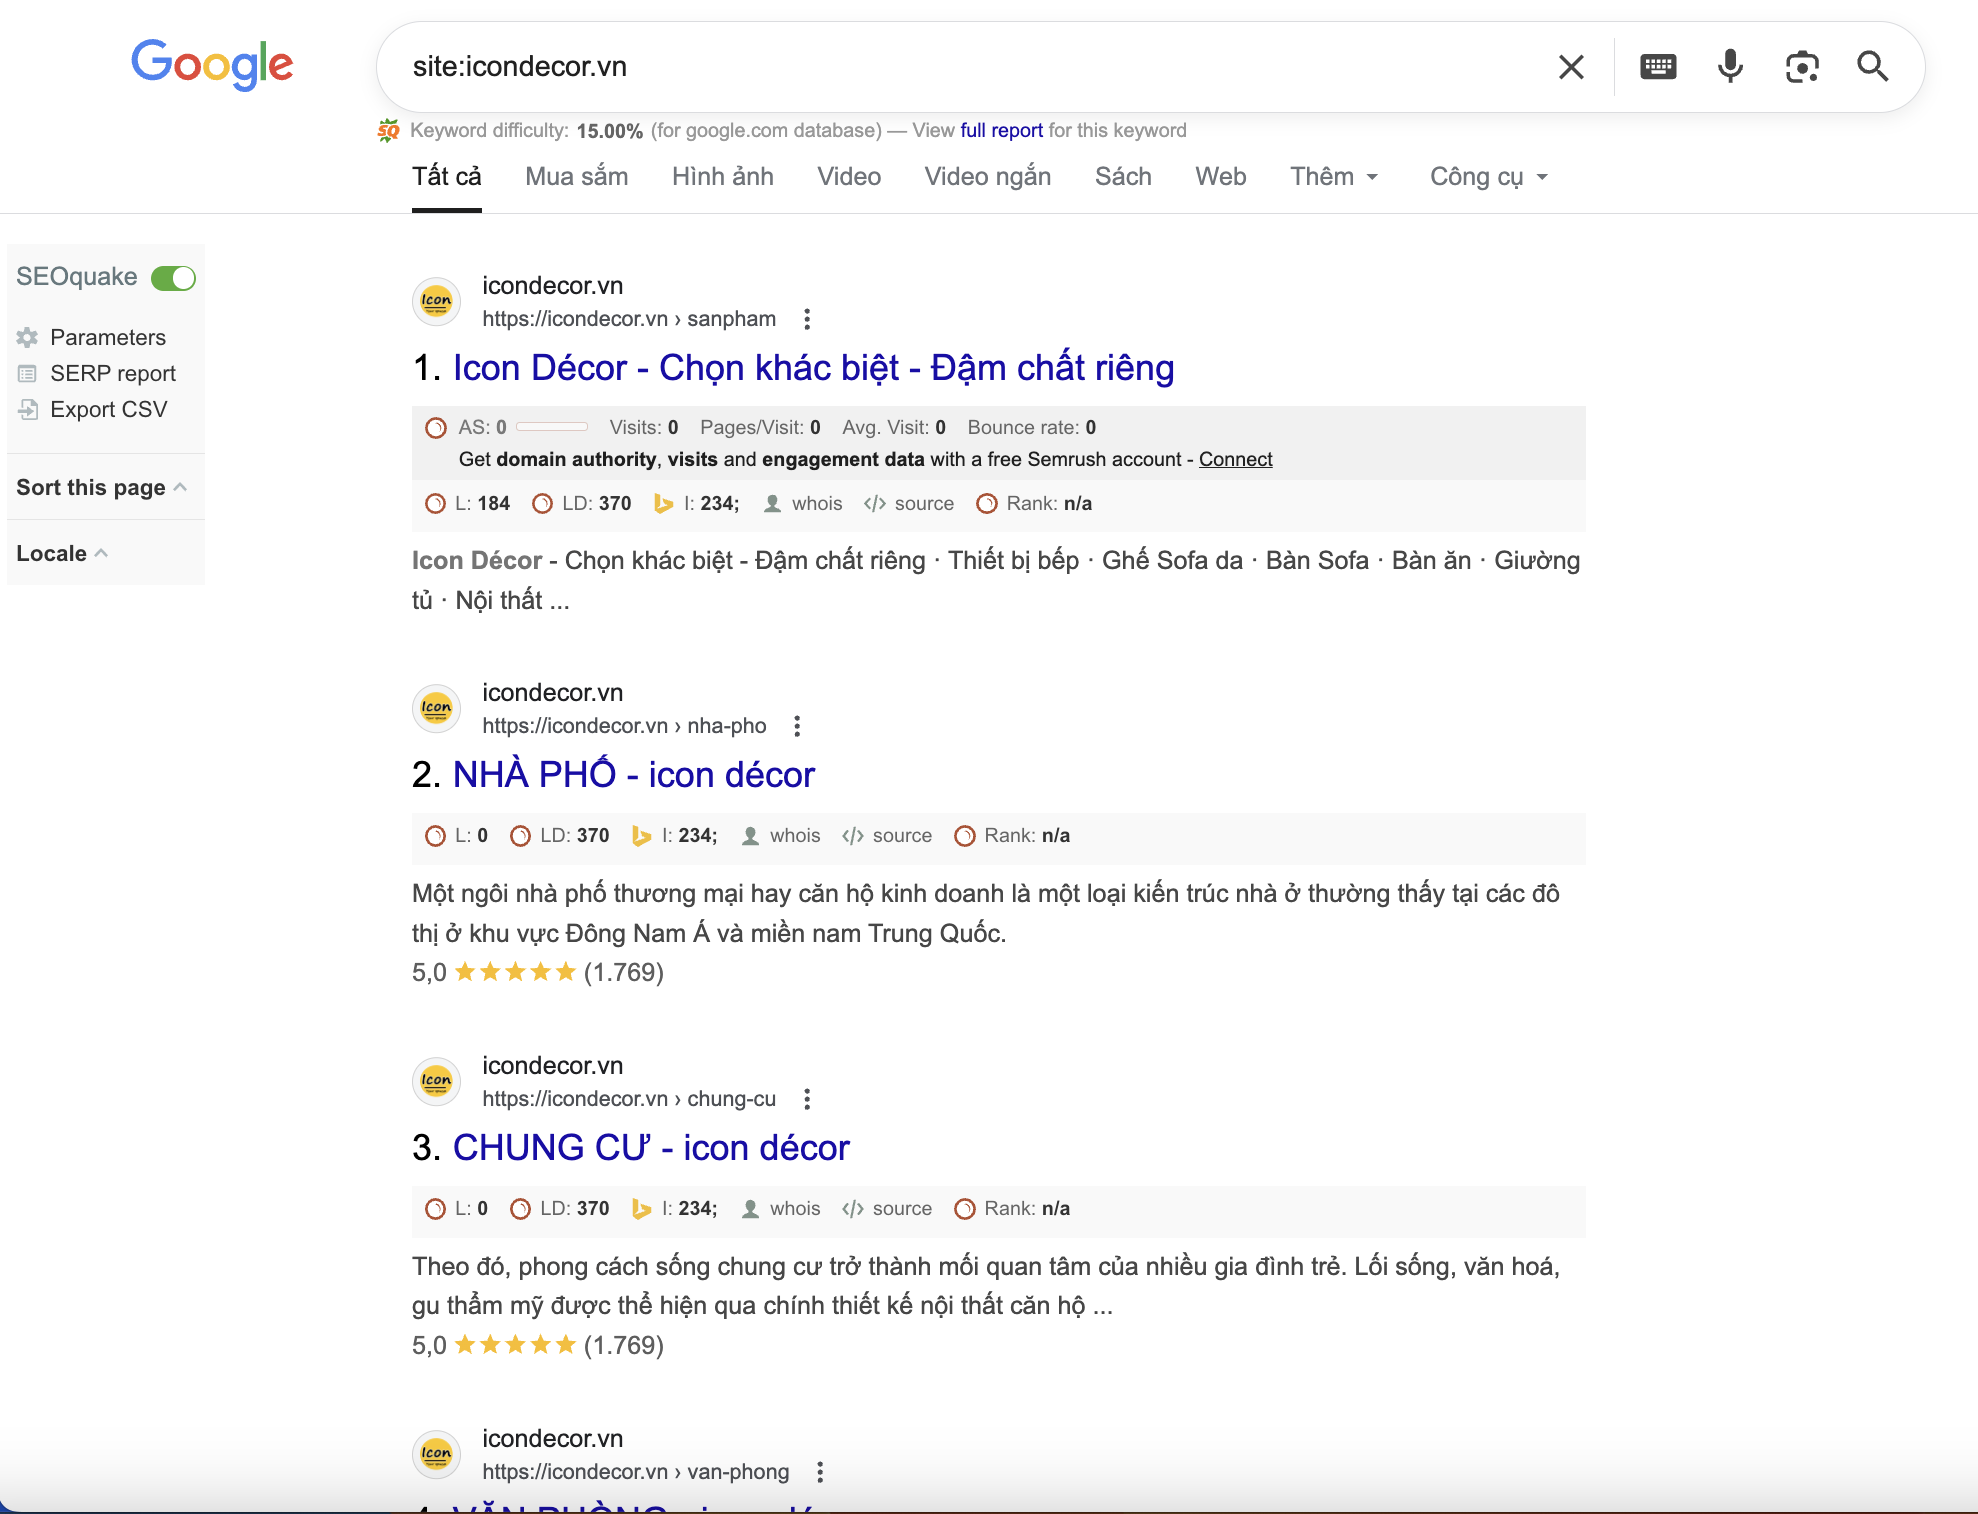The height and width of the screenshot is (1514, 1978).
Task: Open whois for NHÀ PHỐ result
Action: (781, 836)
